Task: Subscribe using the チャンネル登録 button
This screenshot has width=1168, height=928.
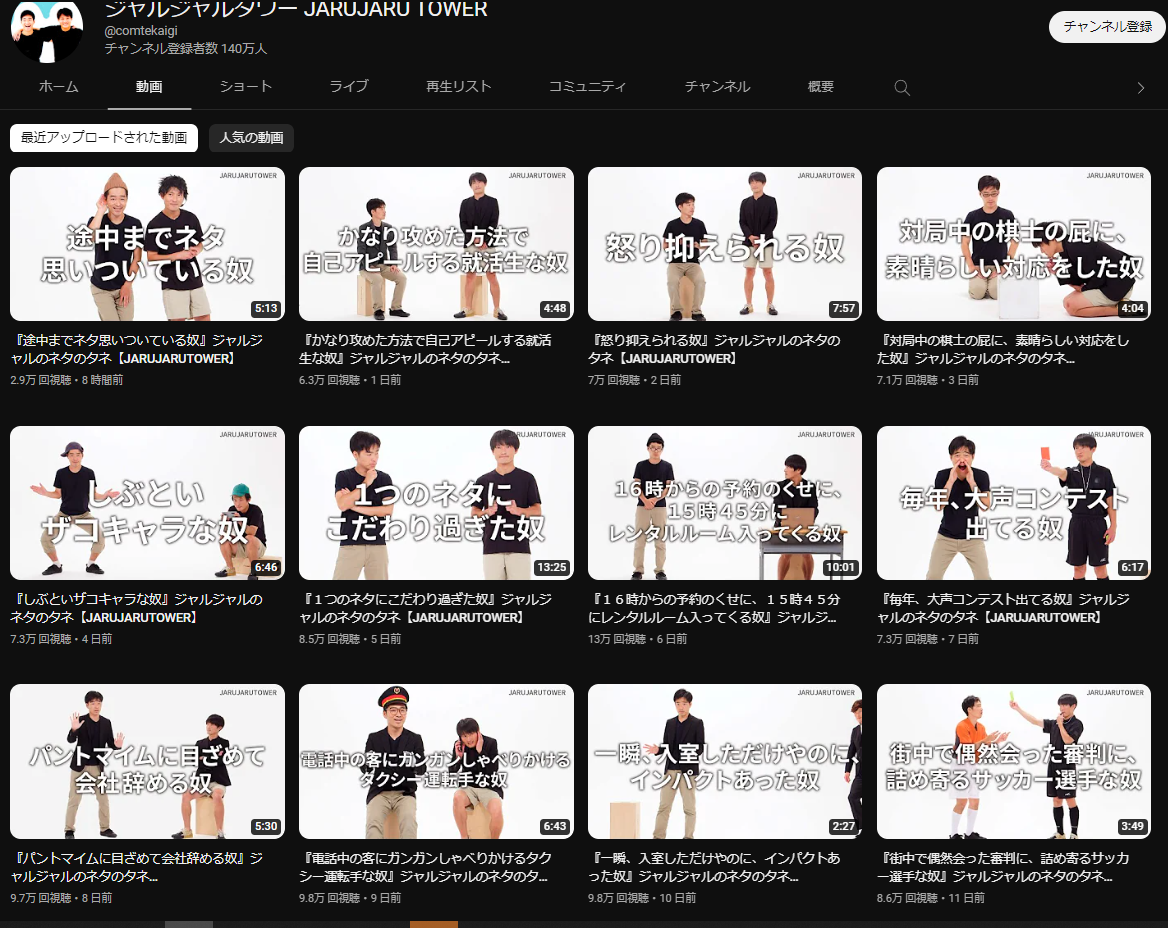Action: tap(1107, 27)
